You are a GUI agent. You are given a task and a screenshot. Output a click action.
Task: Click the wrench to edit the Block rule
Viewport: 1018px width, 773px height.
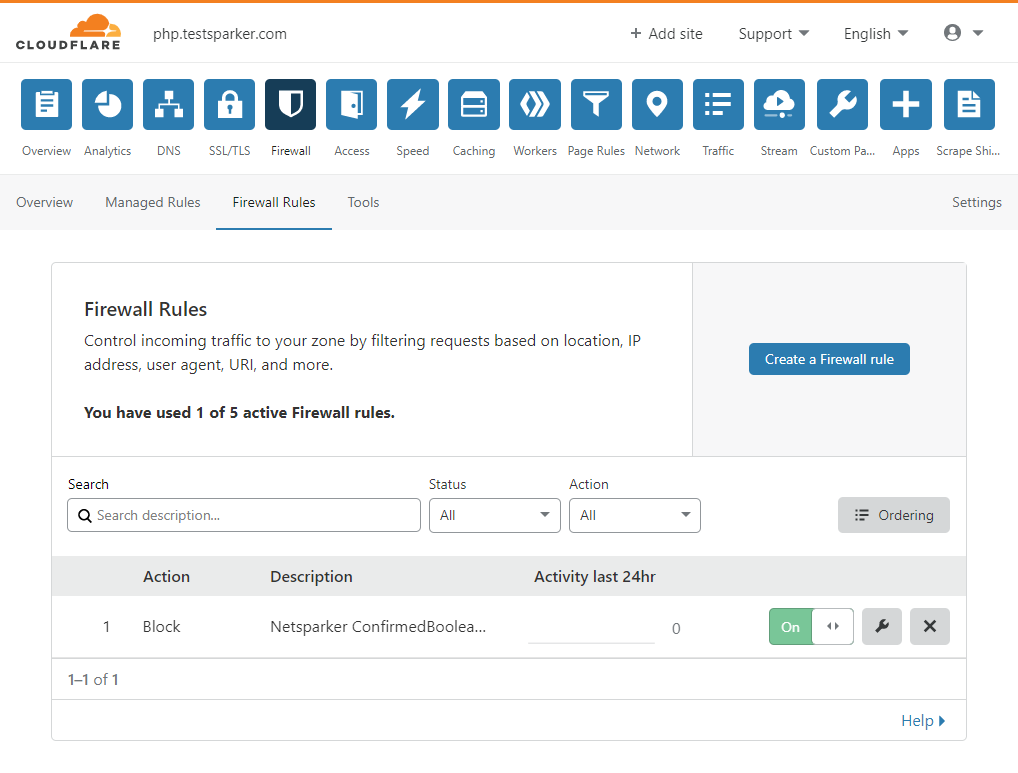pyautogui.click(x=881, y=626)
